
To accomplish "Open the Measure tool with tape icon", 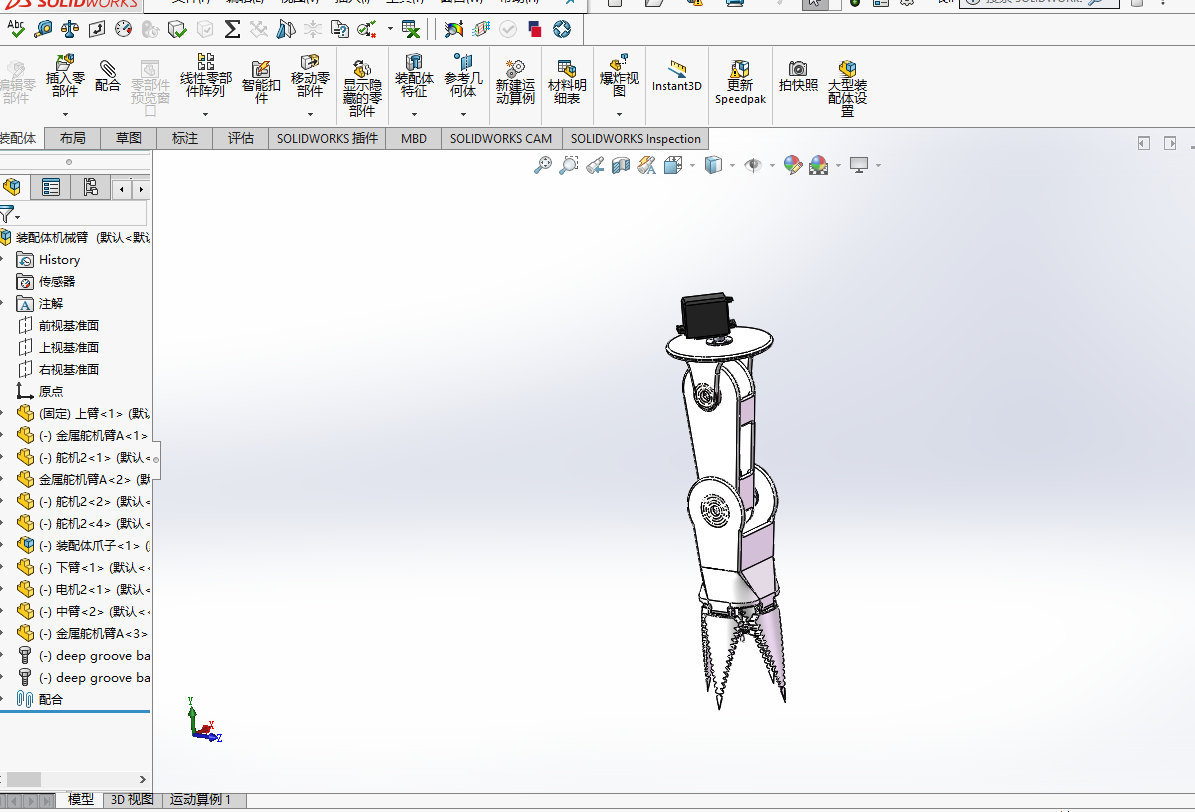I will click(x=43, y=29).
